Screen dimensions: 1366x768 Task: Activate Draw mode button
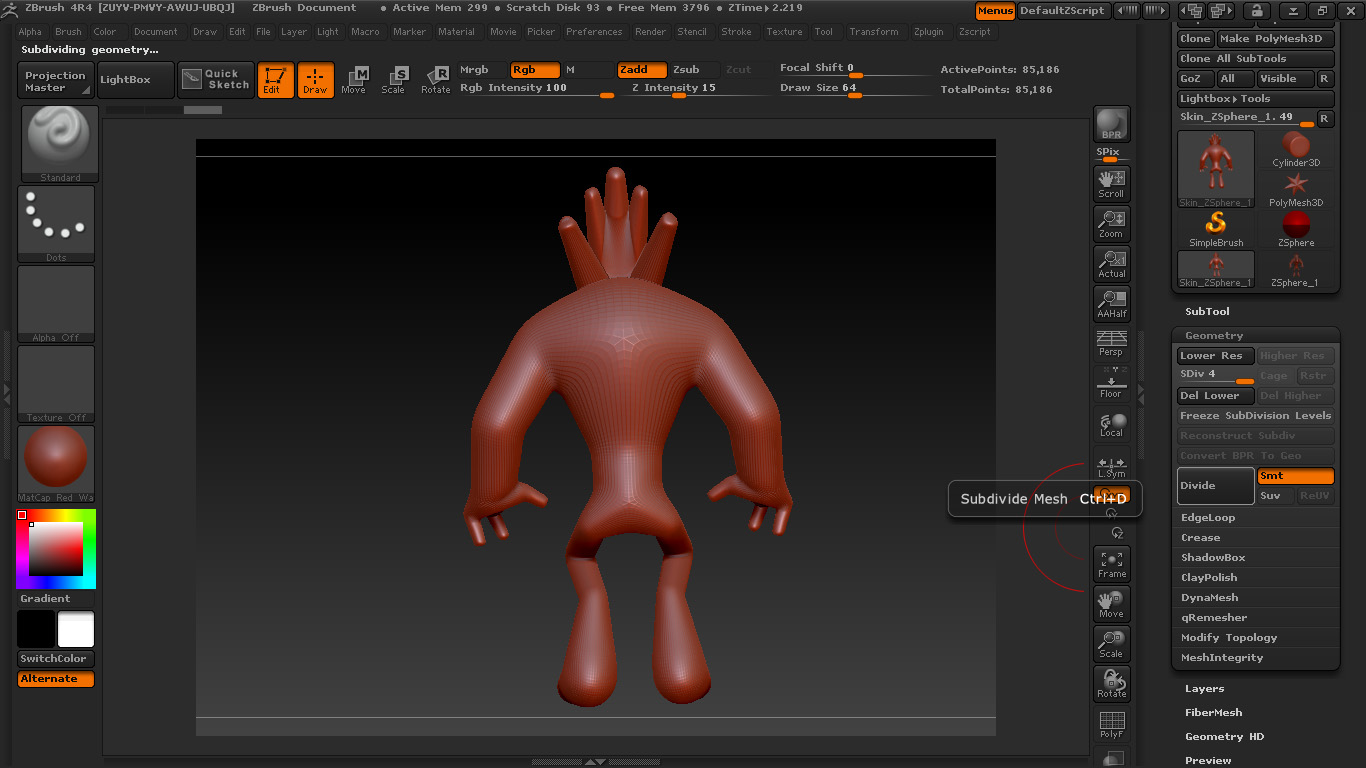(x=315, y=80)
